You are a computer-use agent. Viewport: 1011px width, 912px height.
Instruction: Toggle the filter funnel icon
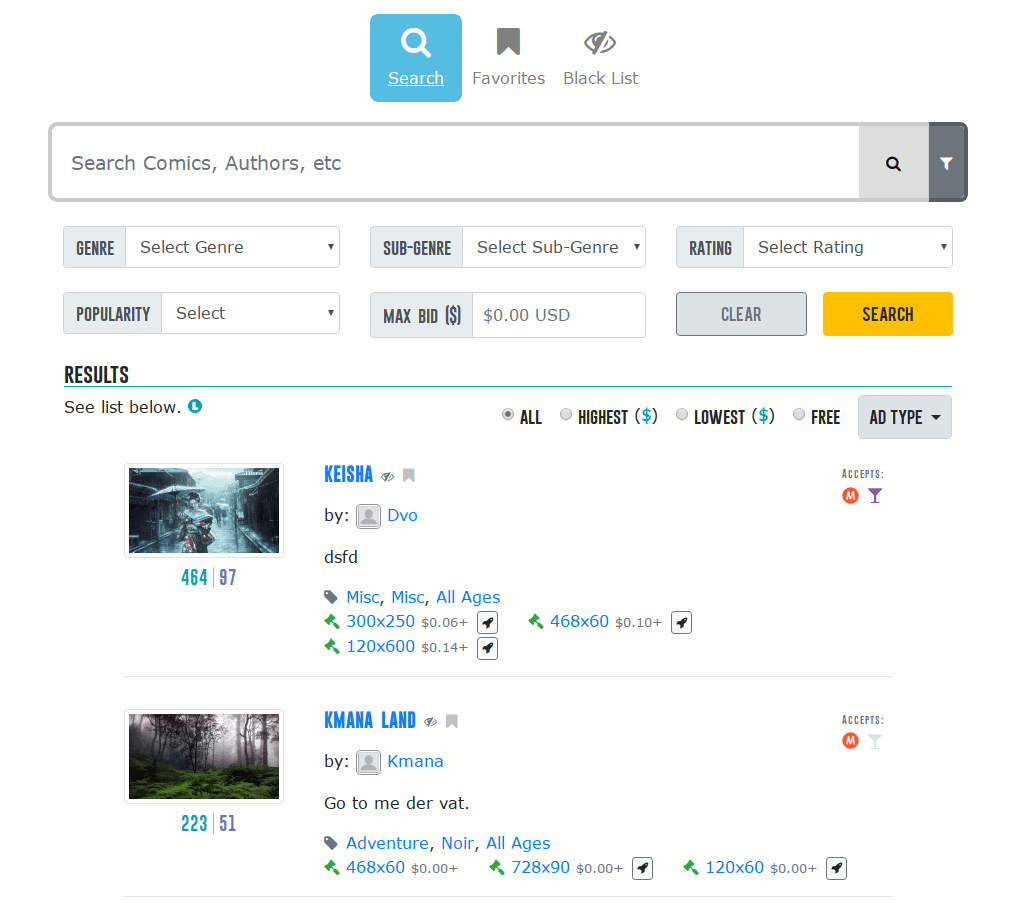(946, 163)
